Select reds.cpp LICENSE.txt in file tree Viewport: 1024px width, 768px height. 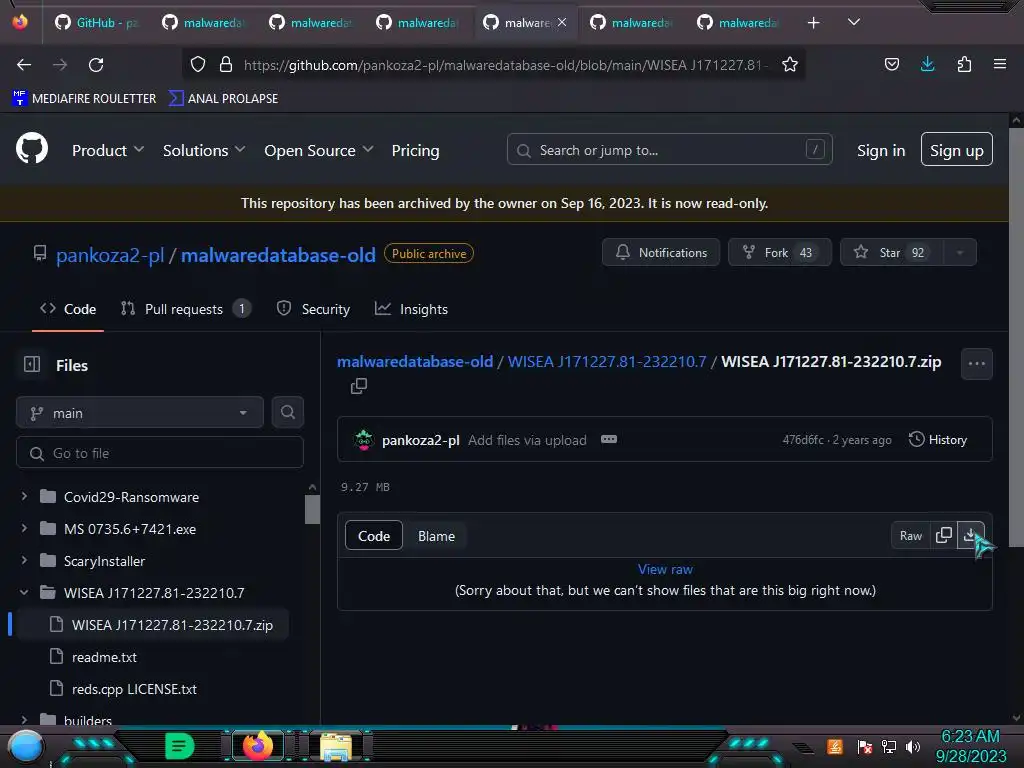coord(134,689)
